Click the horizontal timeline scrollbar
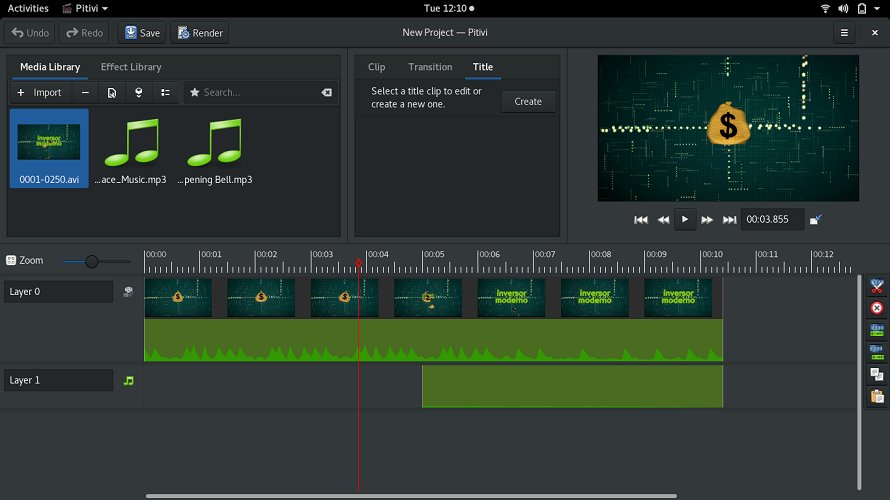Viewport: 890px width, 500px height. click(412, 496)
